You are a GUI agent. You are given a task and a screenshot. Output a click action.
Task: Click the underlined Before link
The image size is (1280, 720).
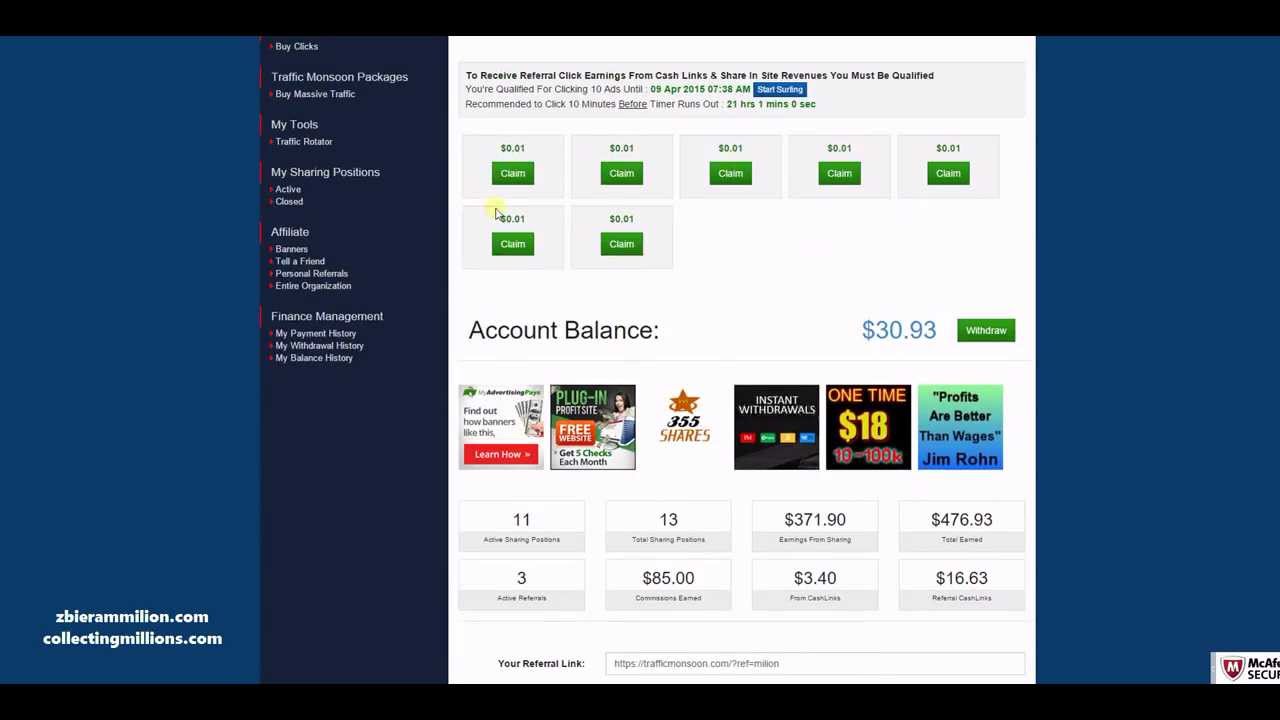point(632,104)
